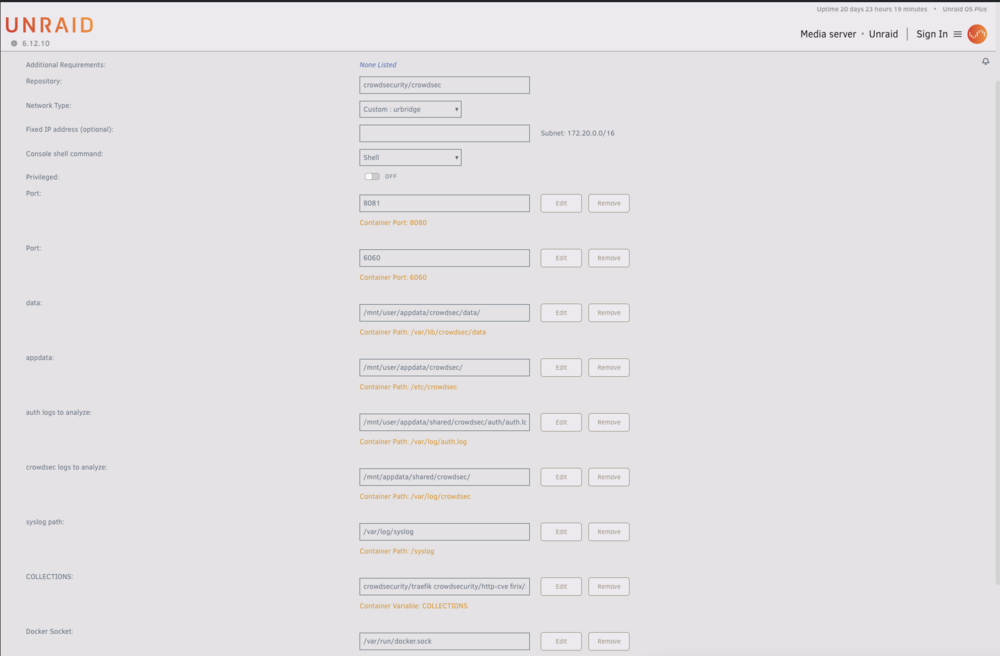Click Container Path /etc/crowdsec text
The height and width of the screenshot is (656, 1000).
408,387
